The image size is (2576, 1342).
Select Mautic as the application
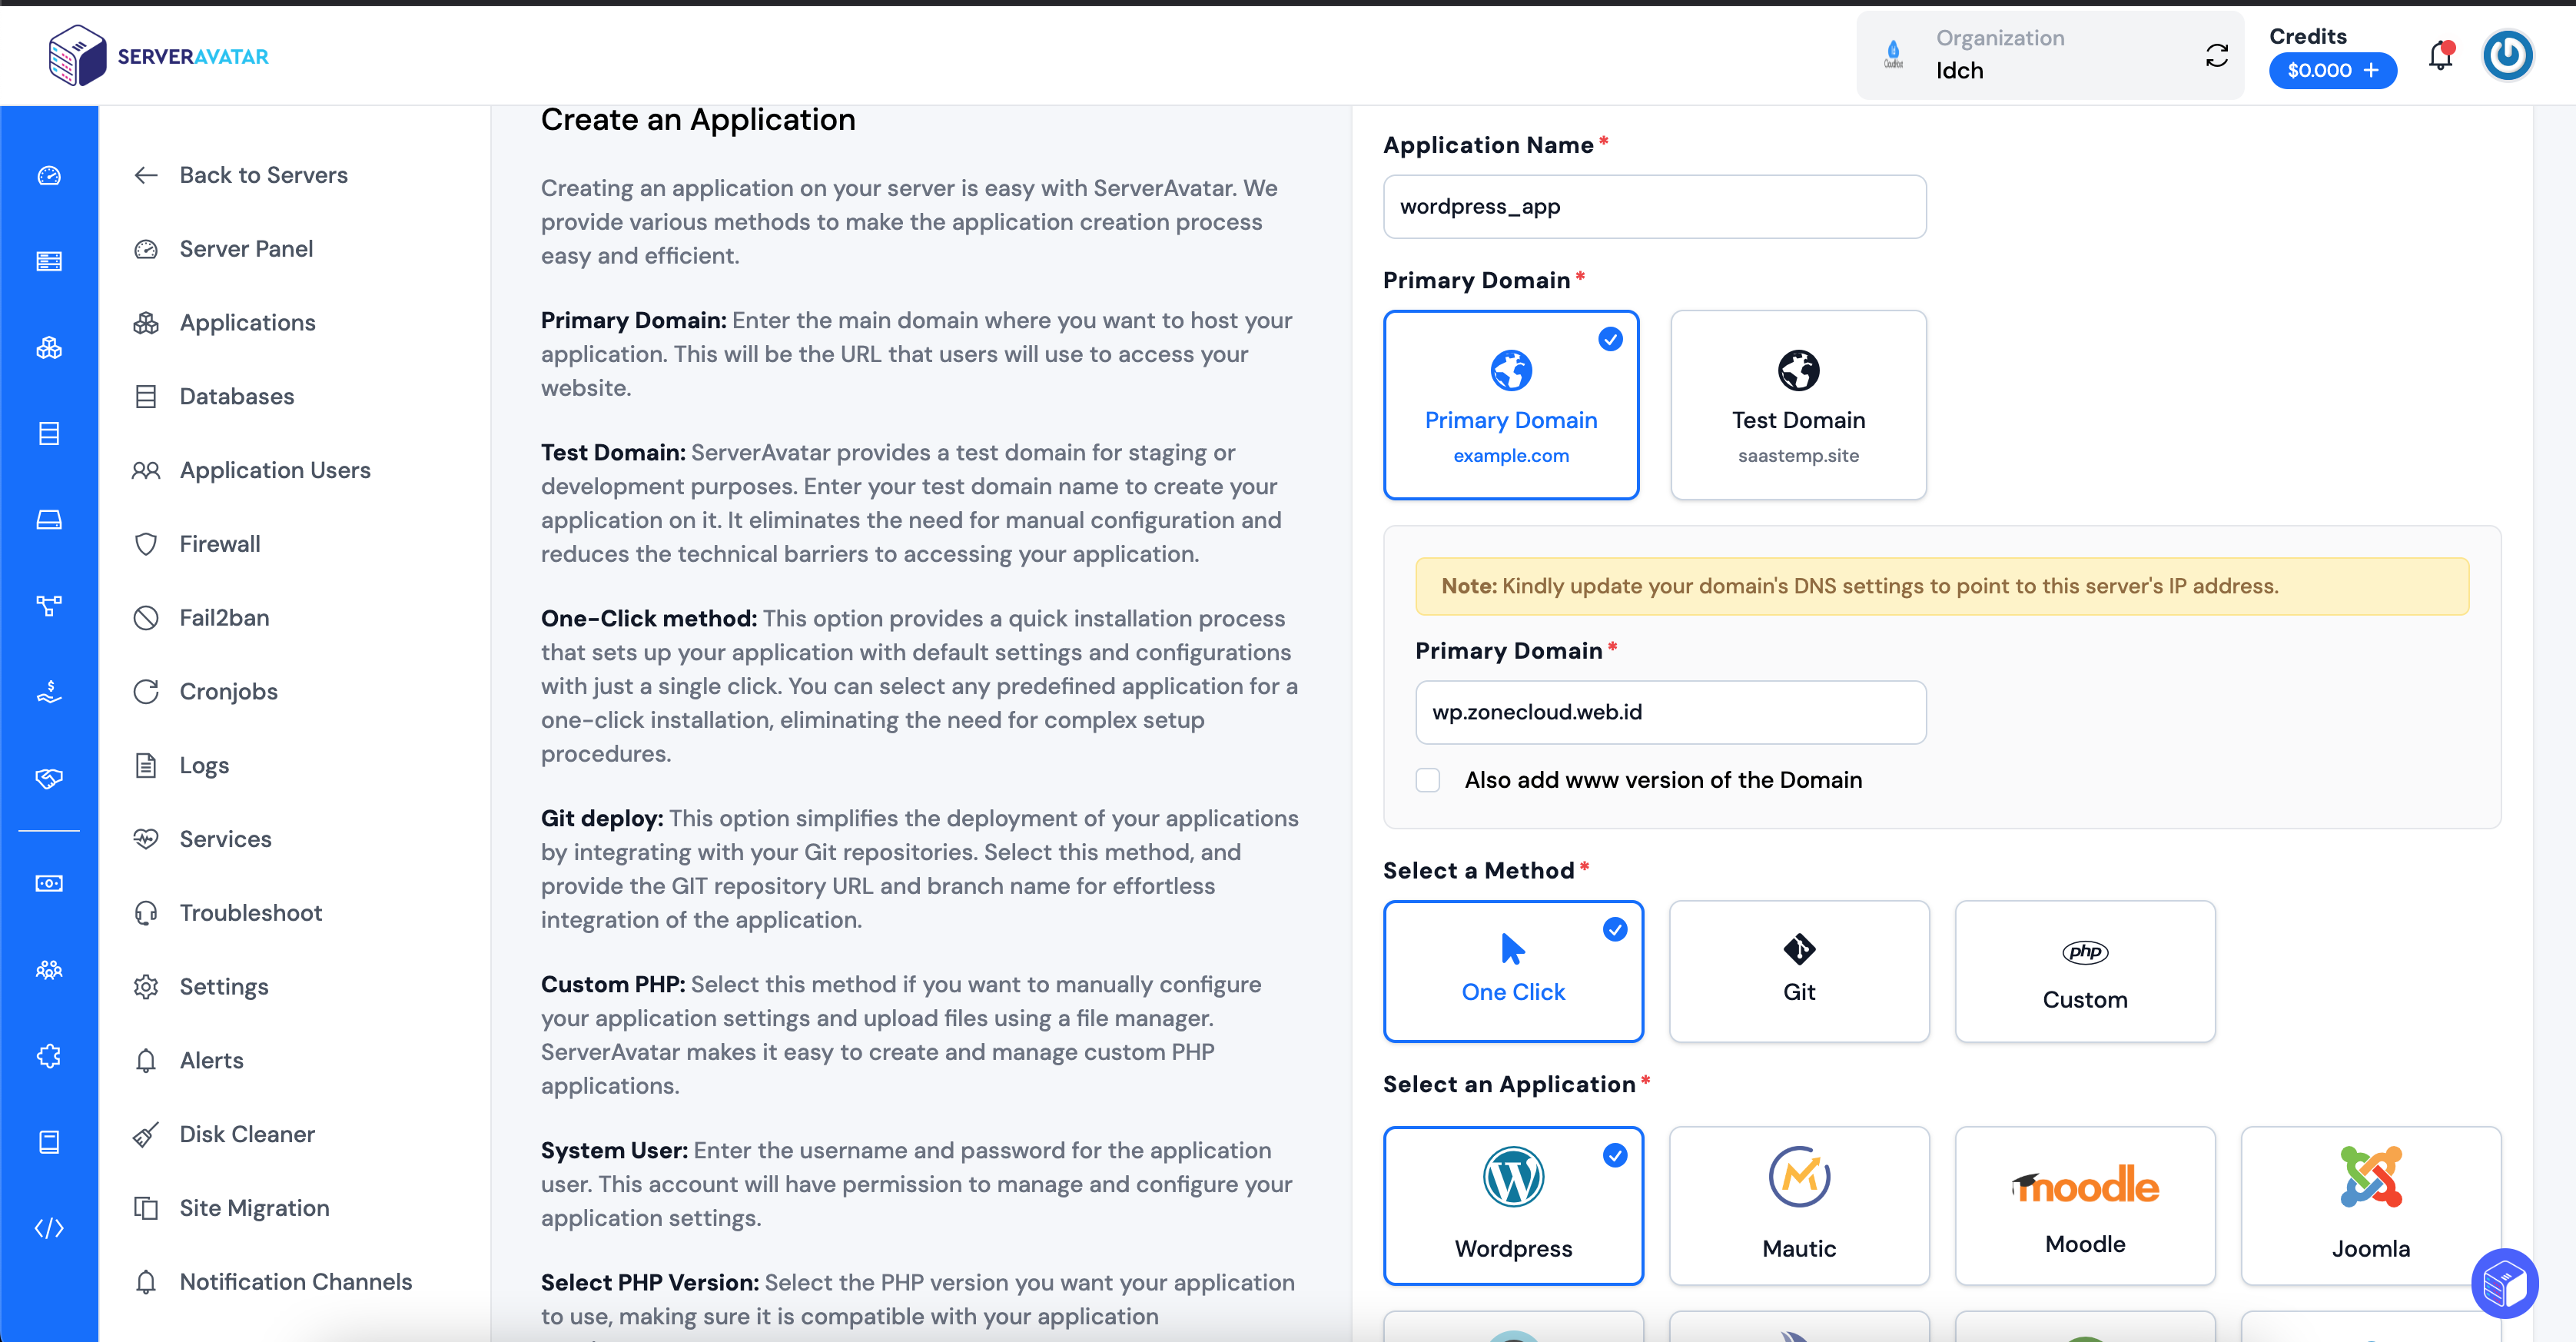click(x=1799, y=1205)
